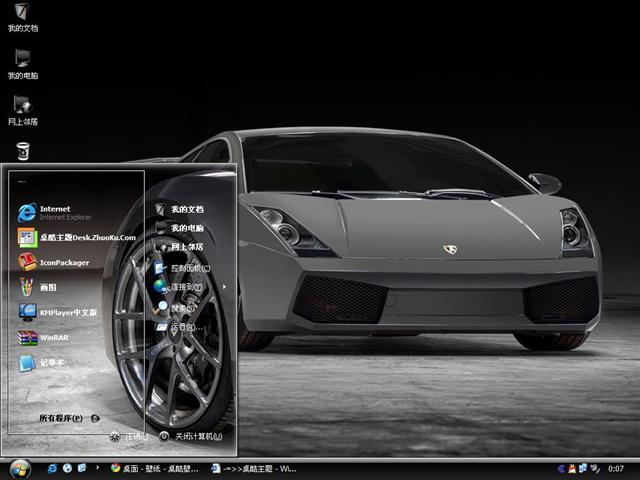Open WinRAR from Start menu

[43, 338]
